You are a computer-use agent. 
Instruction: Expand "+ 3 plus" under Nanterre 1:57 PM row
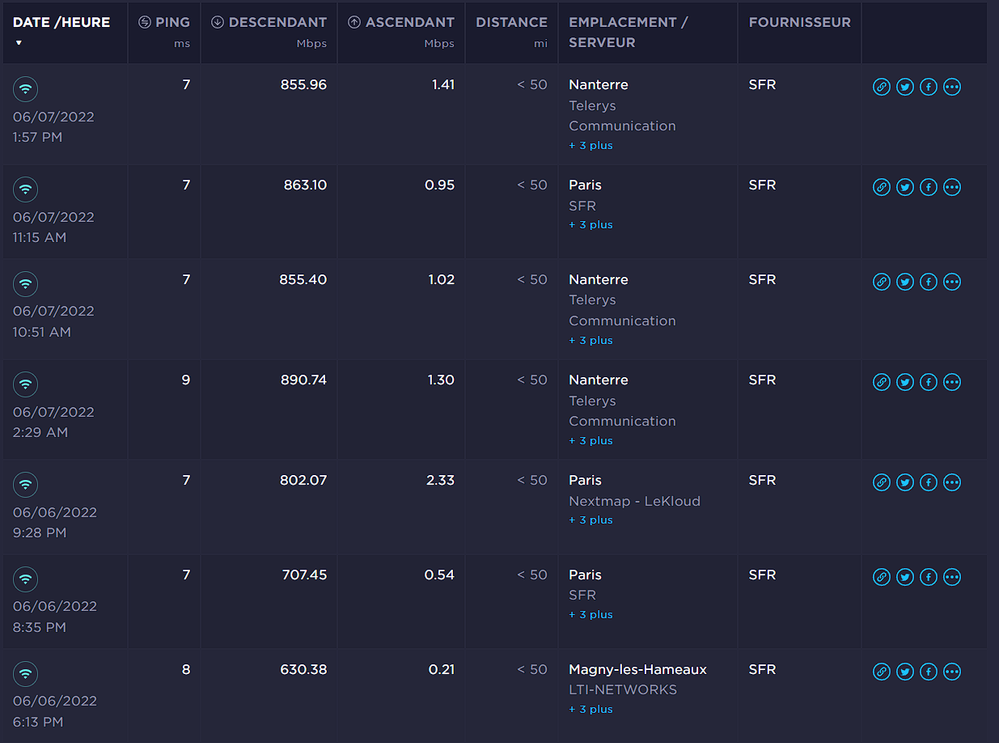pyautogui.click(x=591, y=146)
